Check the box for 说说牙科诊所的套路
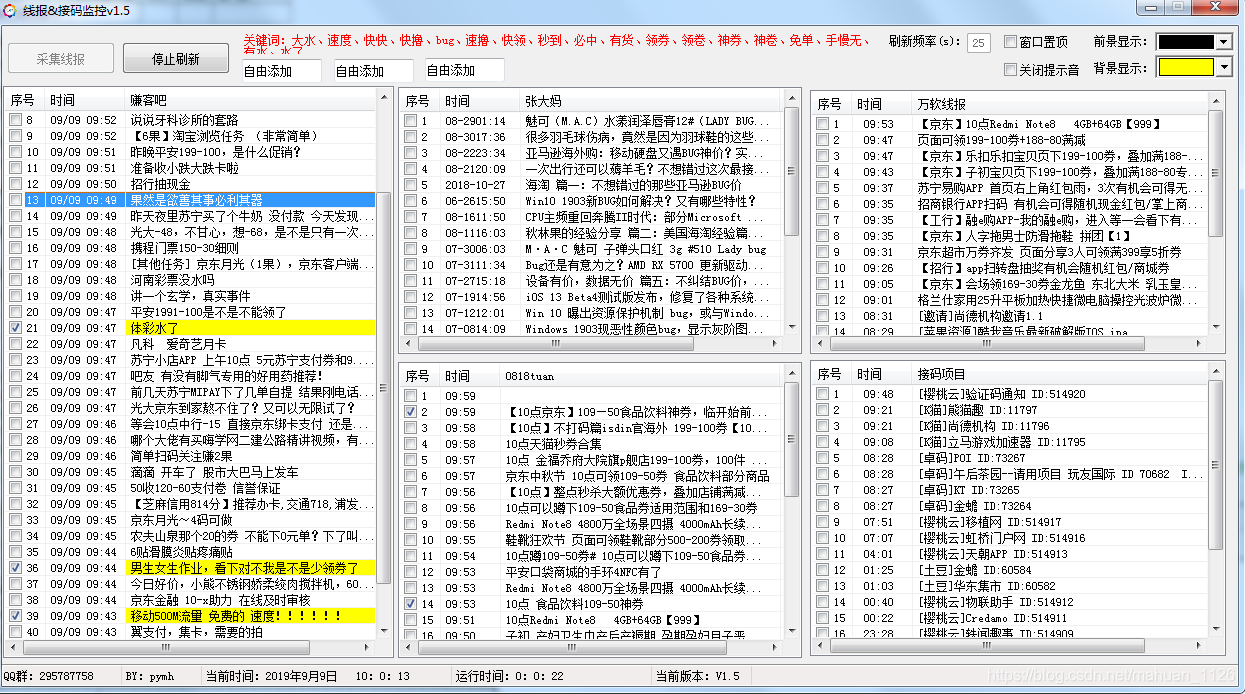The width and height of the screenshot is (1245, 694). point(15,120)
